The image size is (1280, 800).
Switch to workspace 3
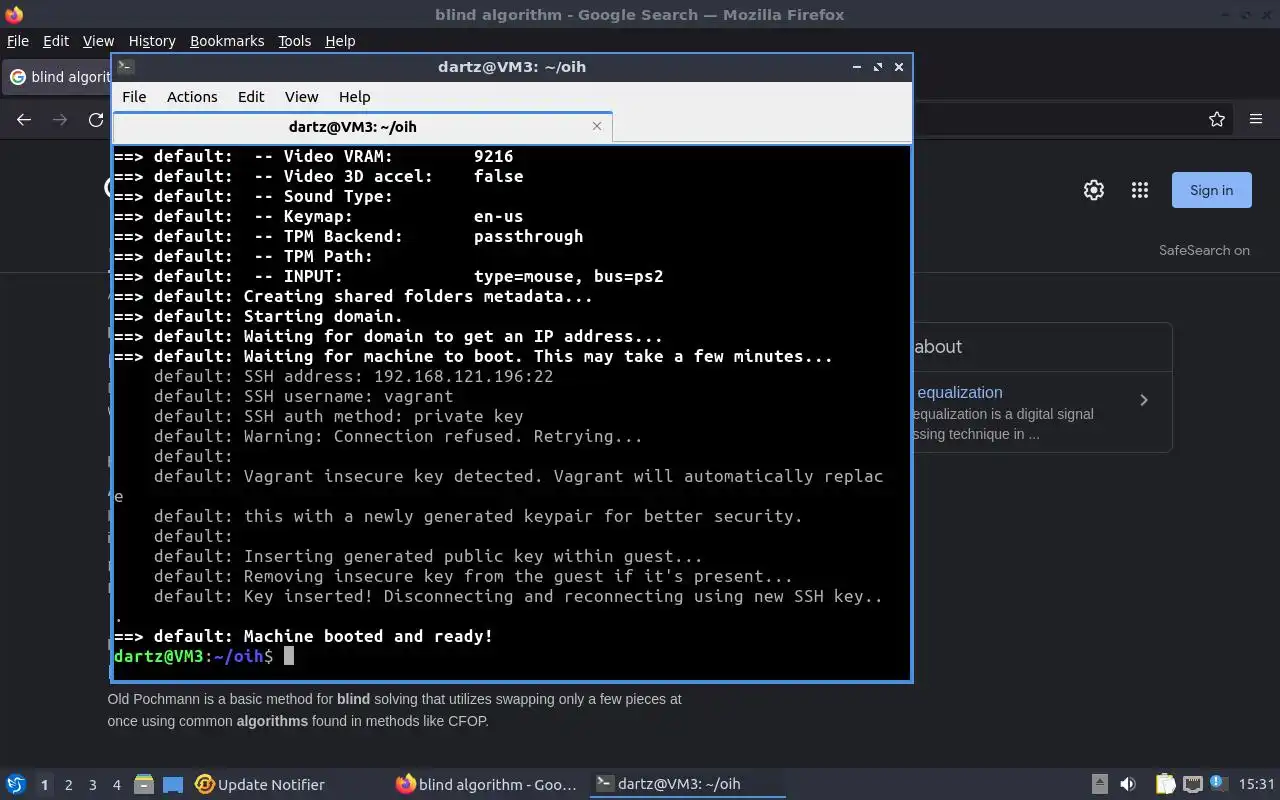92,785
